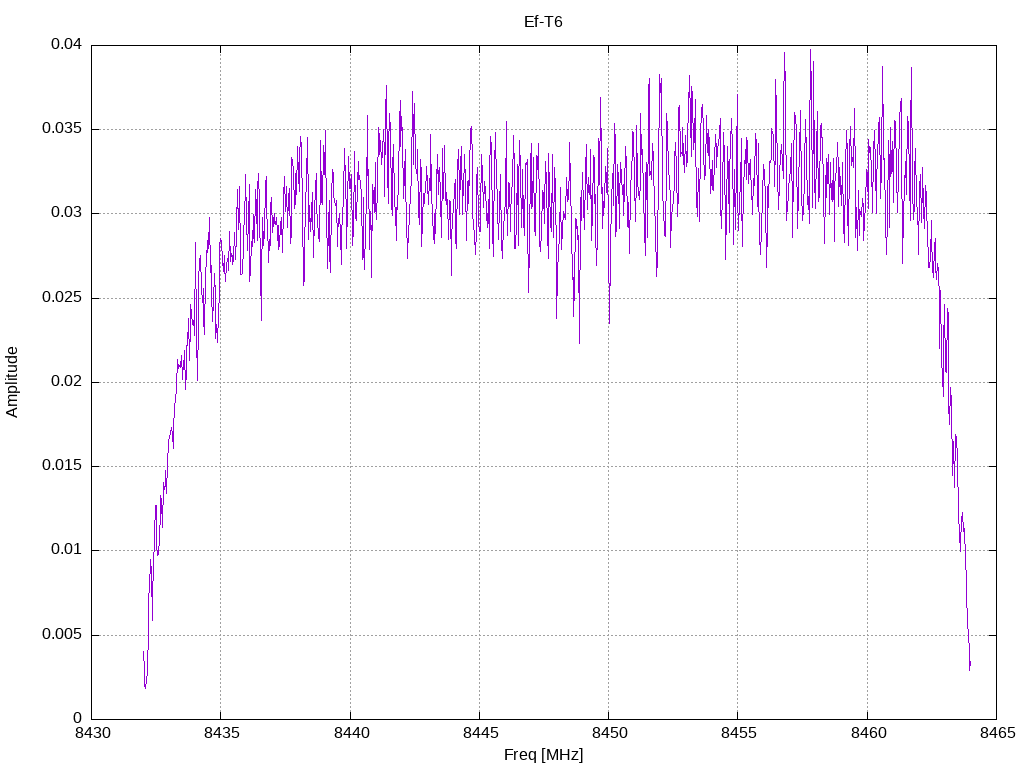The height and width of the screenshot is (768, 1024).
Task: Click the x-axis tick label 8440
Action: (x=351, y=733)
